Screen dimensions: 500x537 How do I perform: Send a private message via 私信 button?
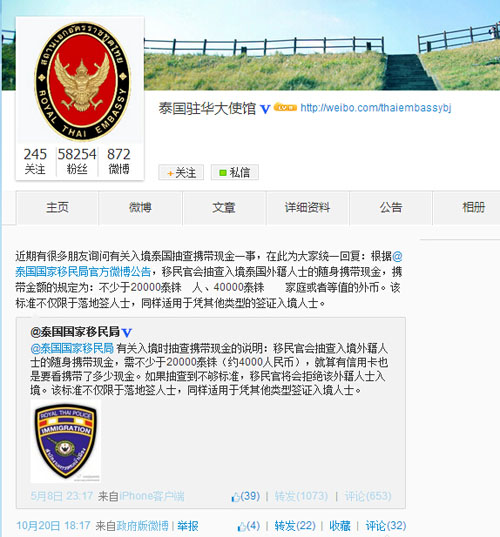click(x=235, y=172)
